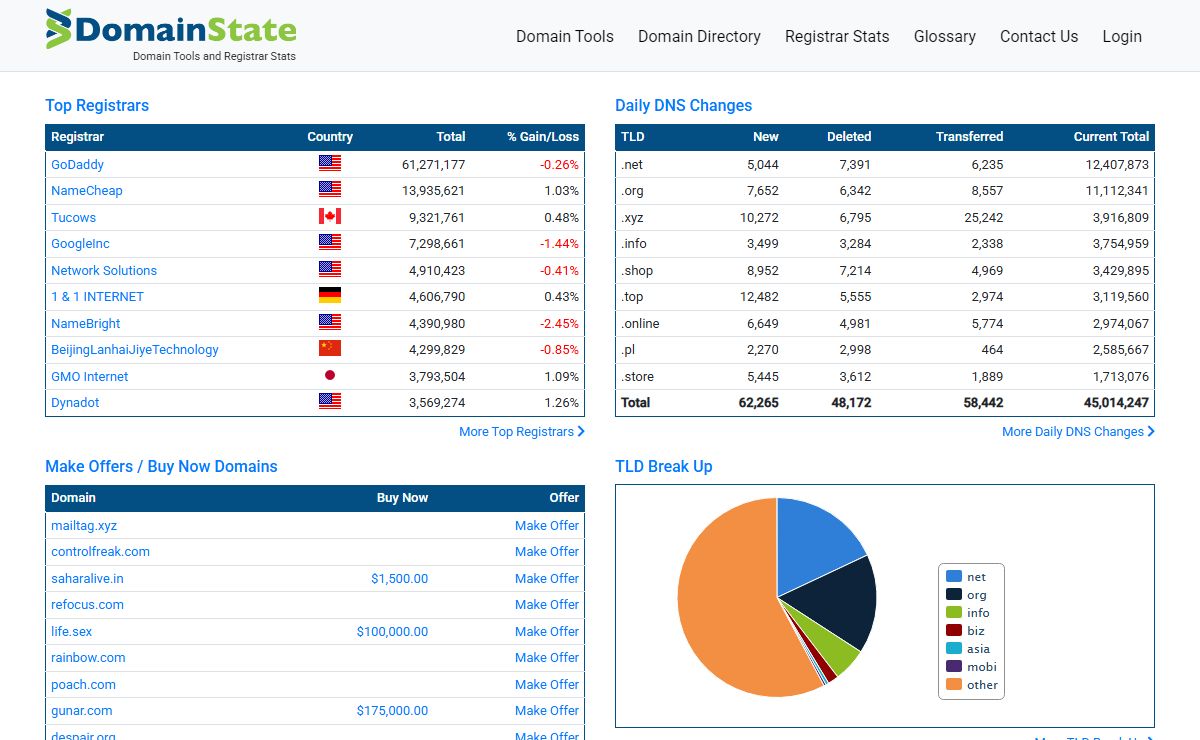
Task: Click the .xyz TLD row label
Action: (x=632, y=217)
